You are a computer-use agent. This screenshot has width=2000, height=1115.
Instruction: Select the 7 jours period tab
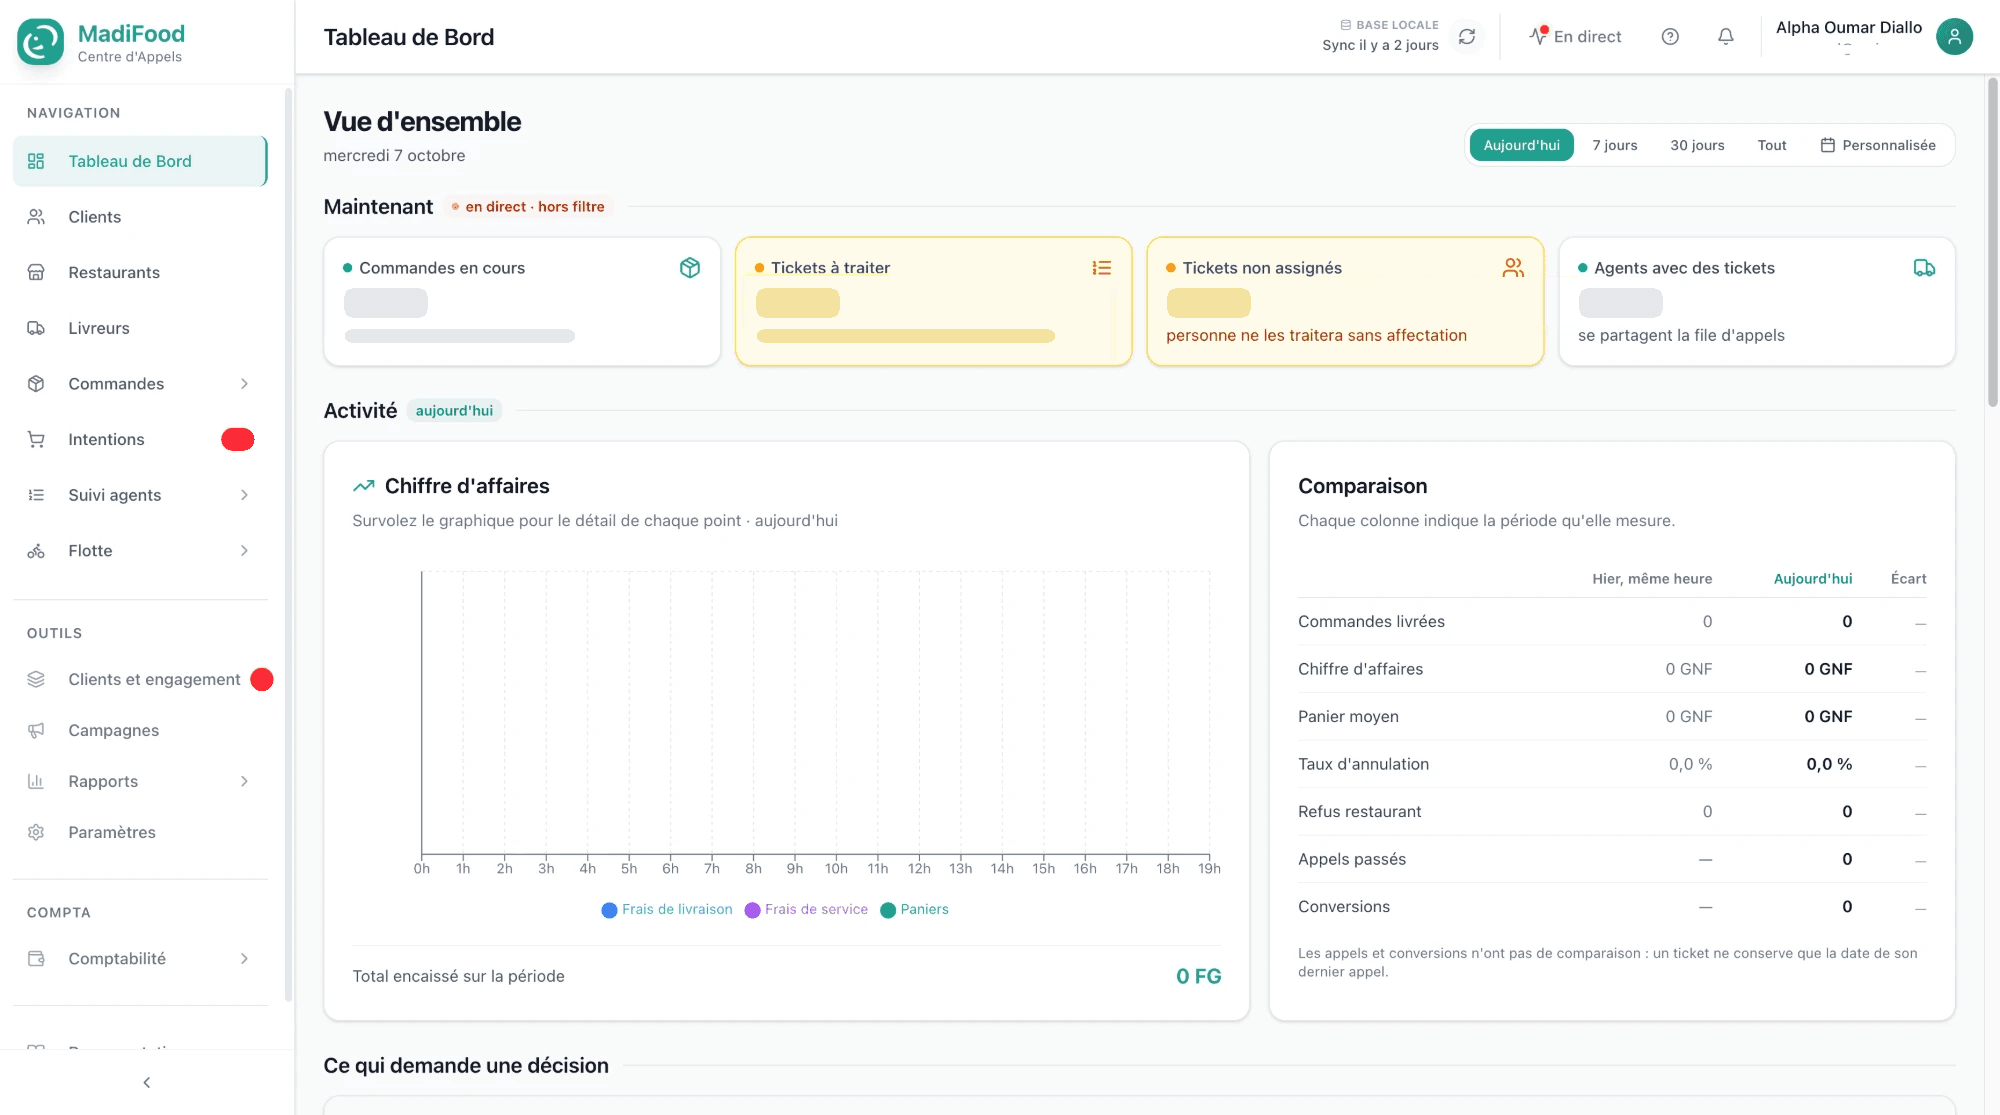click(x=1615, y=145)
